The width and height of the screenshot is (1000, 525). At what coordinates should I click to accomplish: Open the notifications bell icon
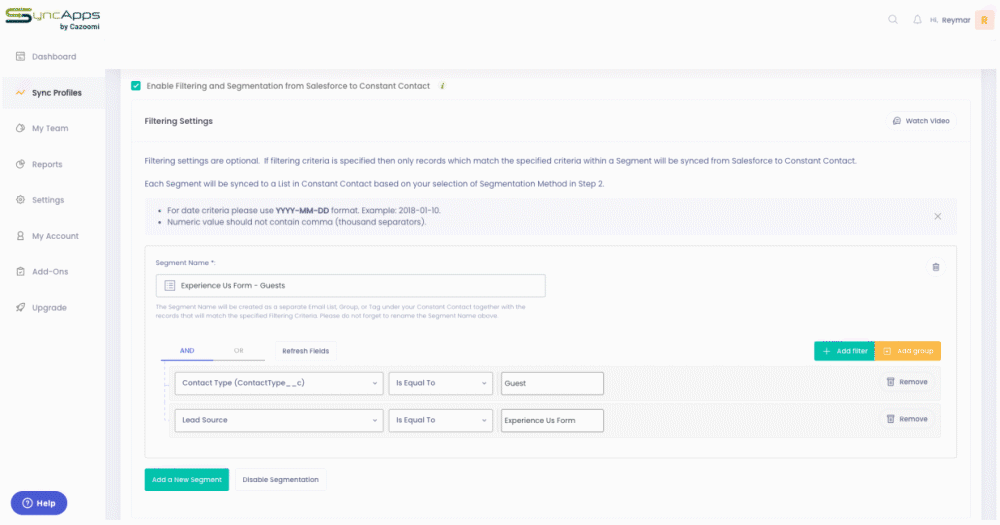coord(917,20)
